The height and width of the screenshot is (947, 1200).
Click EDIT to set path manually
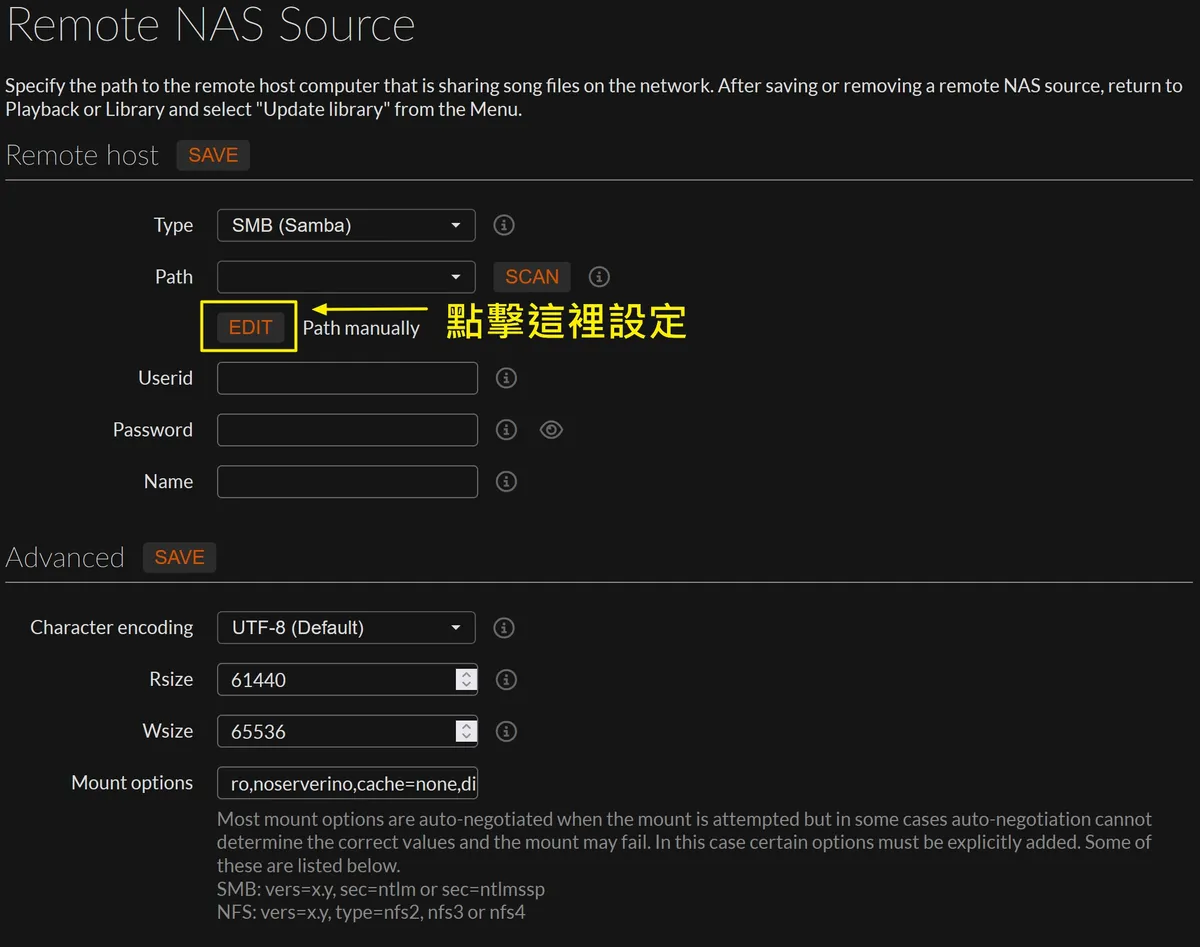[x=250, y=327]
